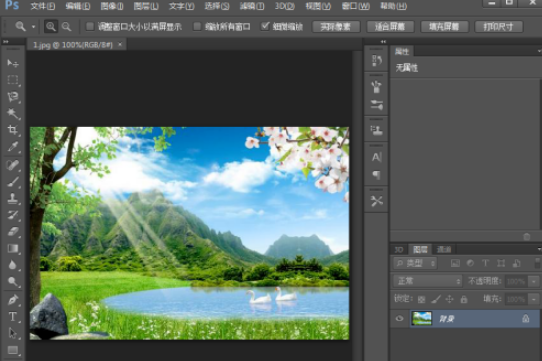Open the Brush settings panel icon
The height and width of the screenshot is (361, 542).
point(376,105)
